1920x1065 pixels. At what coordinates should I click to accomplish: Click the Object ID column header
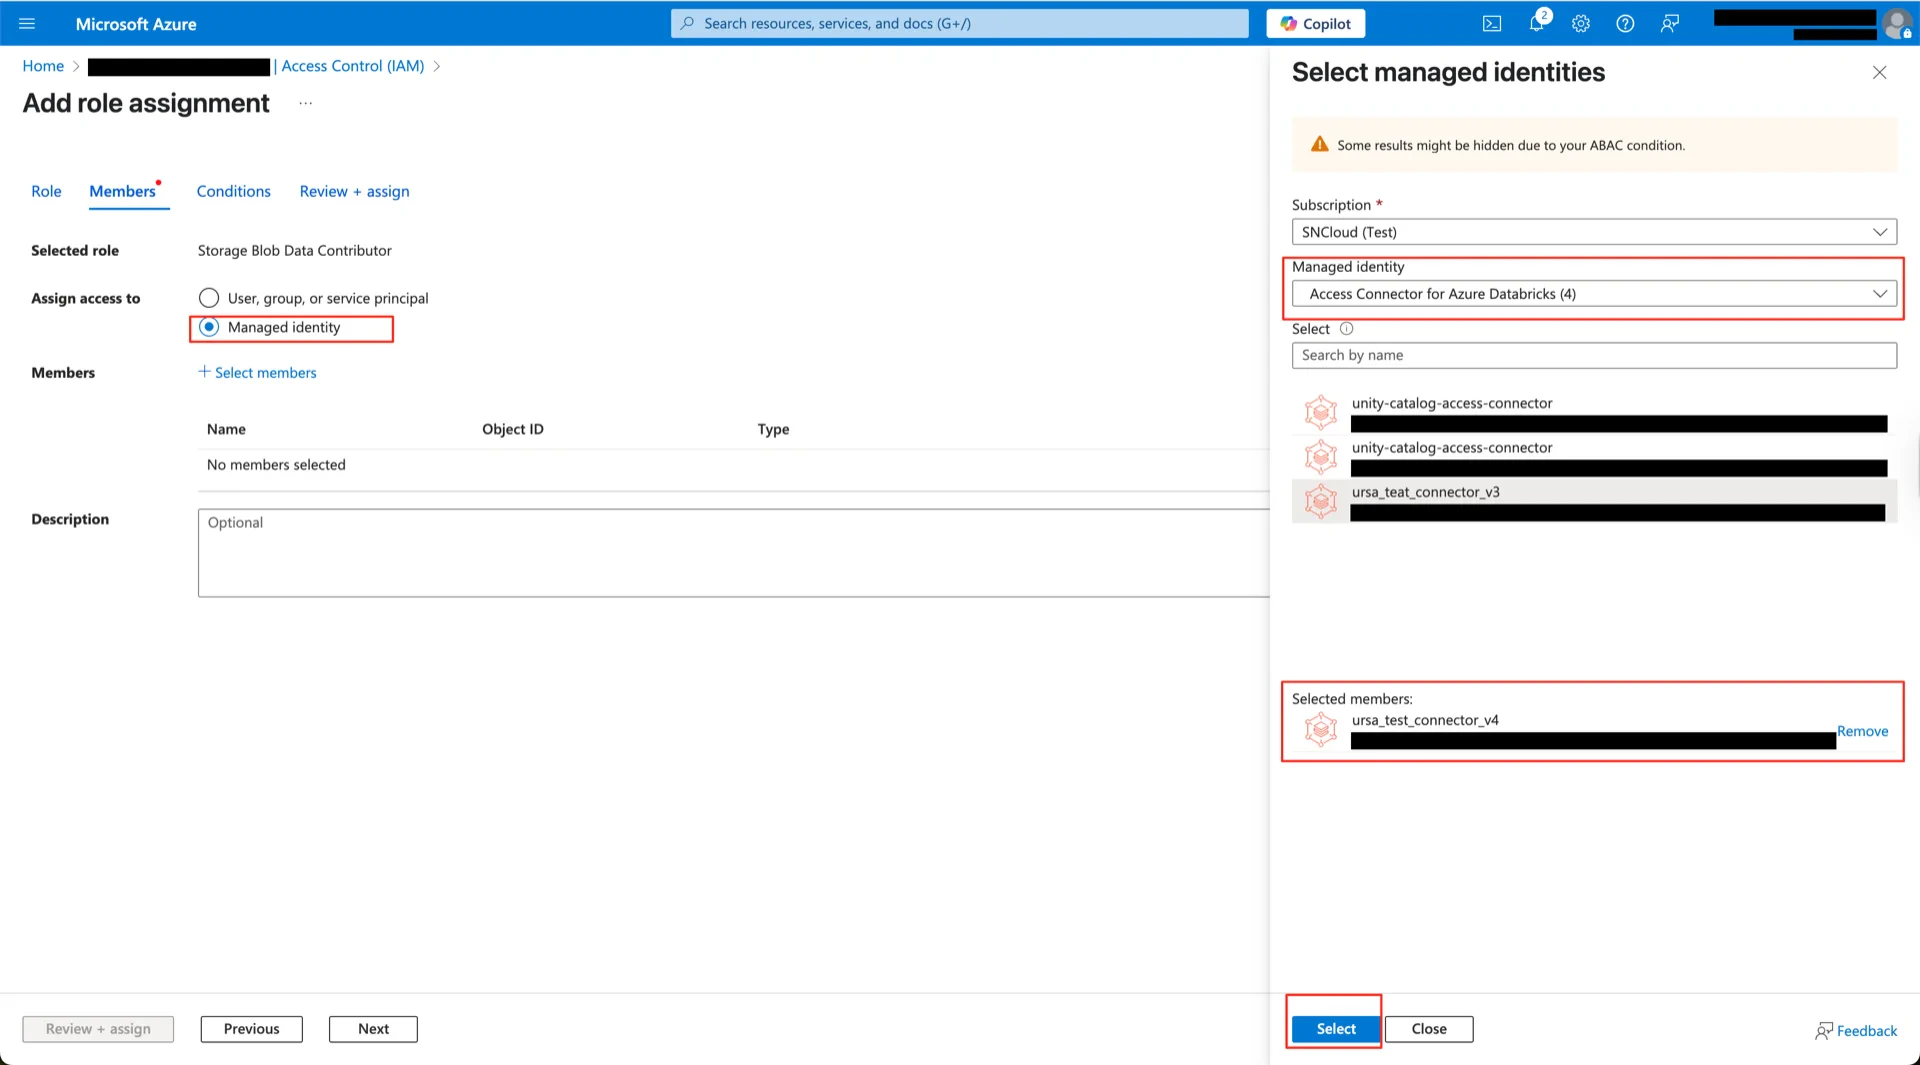coord(513,429)
